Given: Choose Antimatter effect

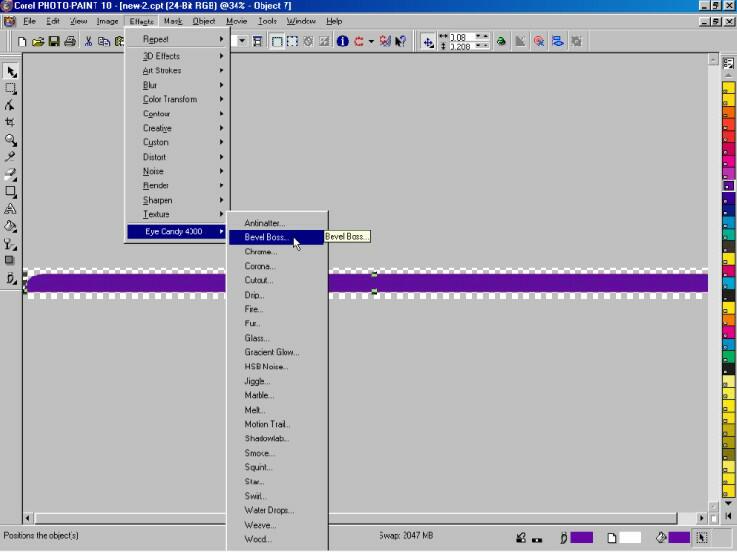Looking at the screenshot, I should (x=276, y=223).
